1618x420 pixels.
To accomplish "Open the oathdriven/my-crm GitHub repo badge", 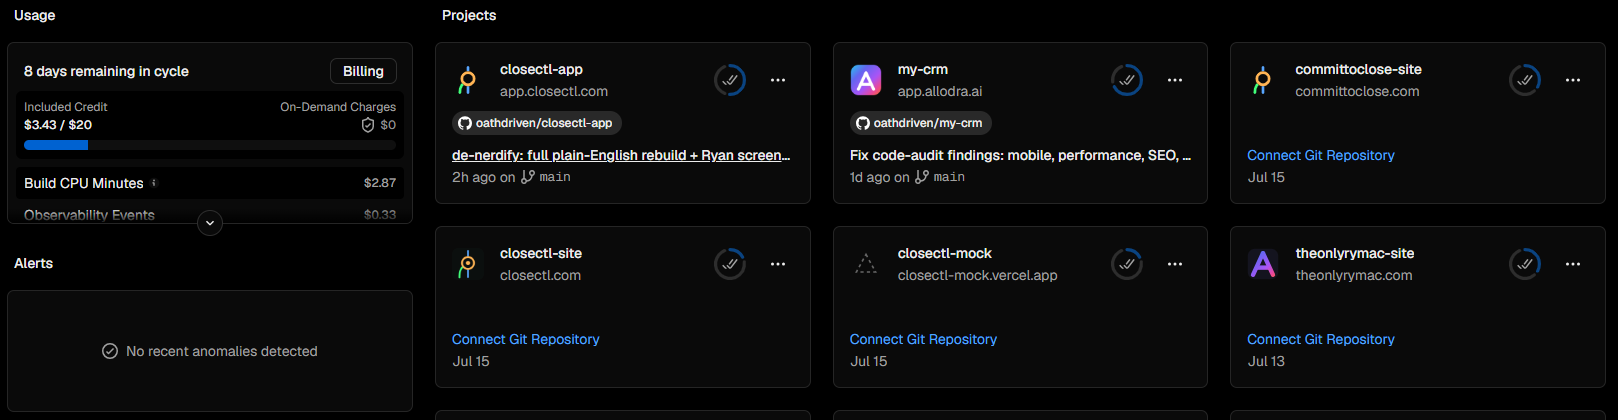I will 921,123.
